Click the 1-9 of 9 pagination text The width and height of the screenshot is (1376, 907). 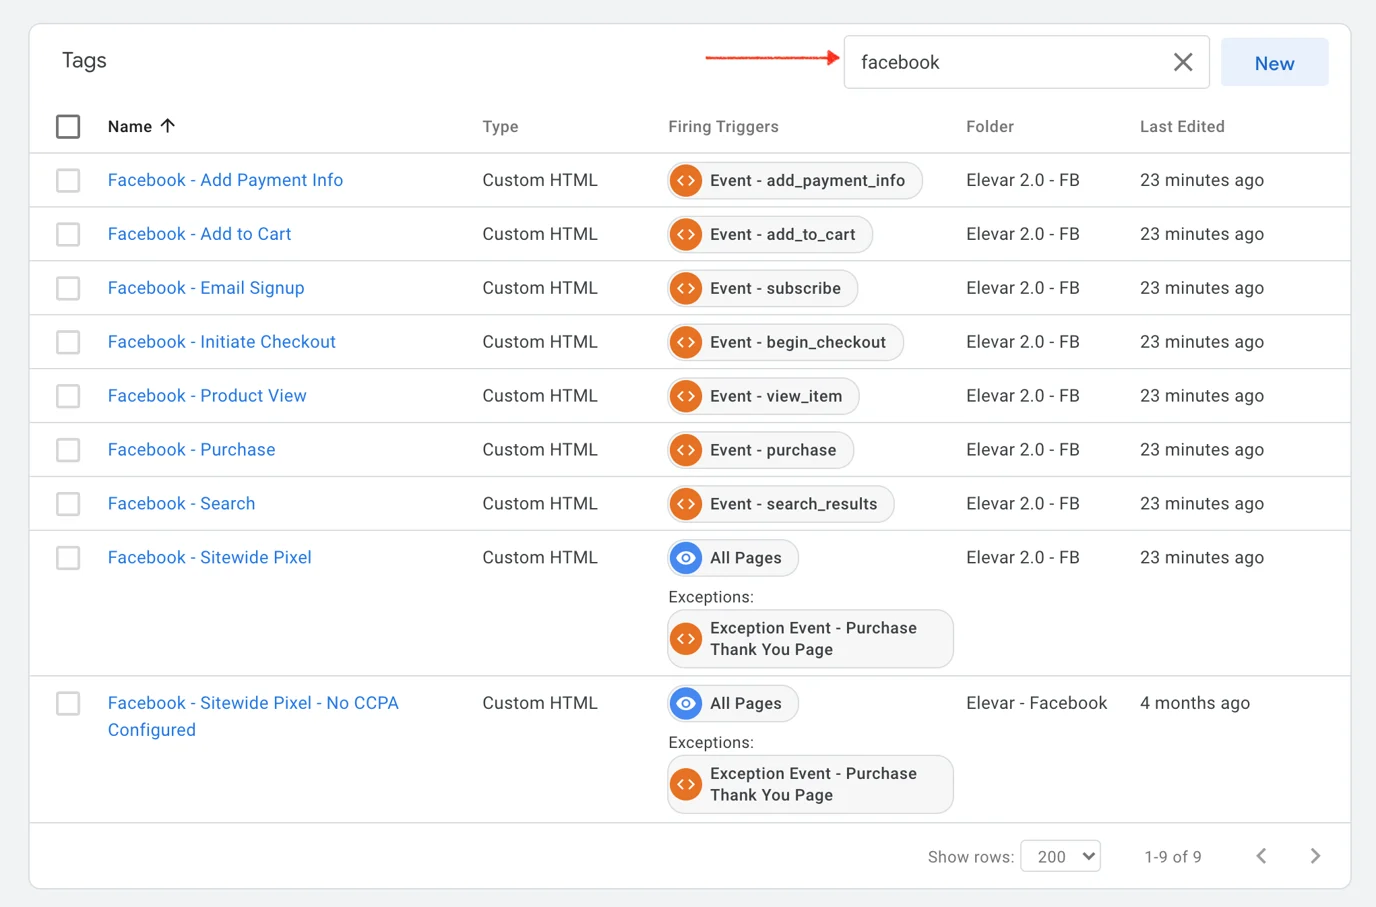pyautogui.click(x=1173, y=857)
